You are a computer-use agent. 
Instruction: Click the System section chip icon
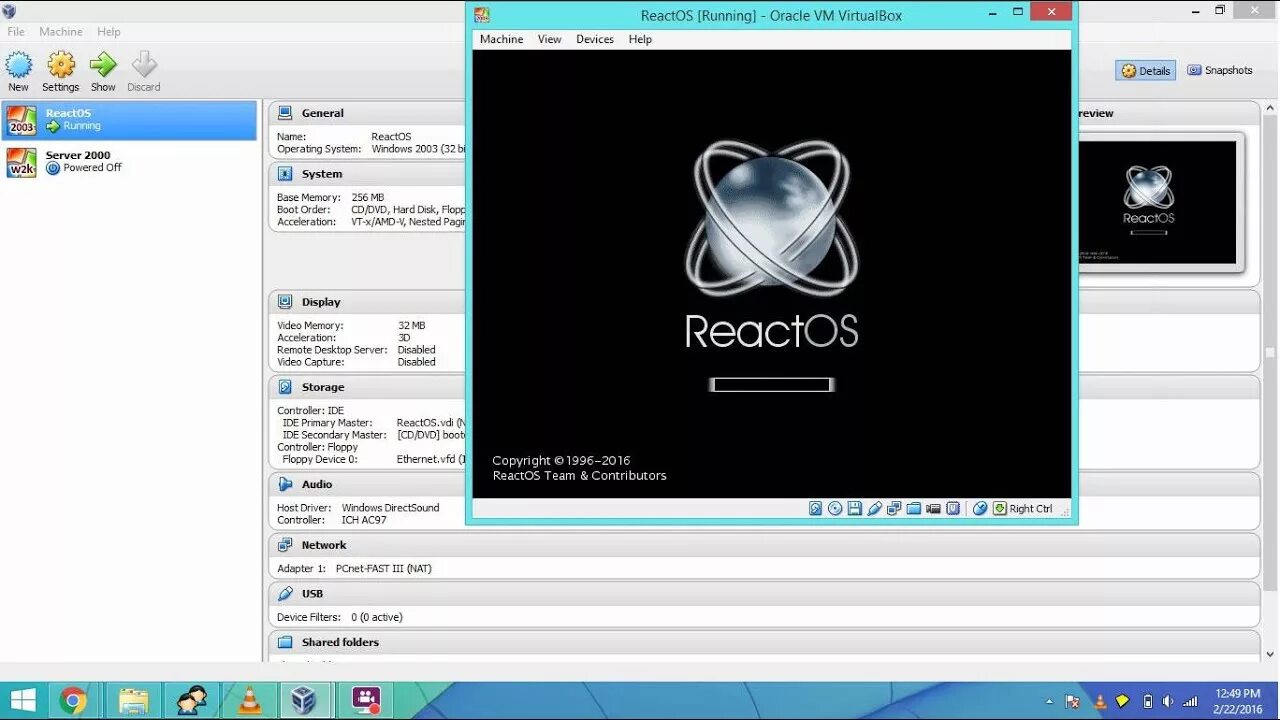click(285, 174)
